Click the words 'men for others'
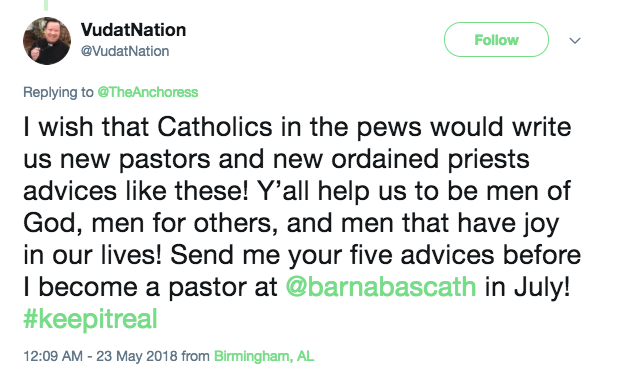The height and width of the screenshot is (378, 618). (x=182, y=223)
